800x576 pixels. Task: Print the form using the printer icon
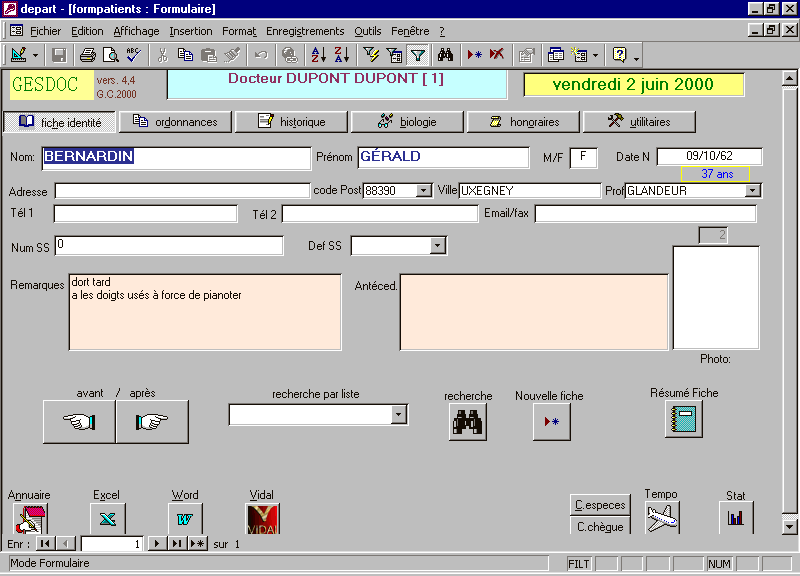(88, 55)
